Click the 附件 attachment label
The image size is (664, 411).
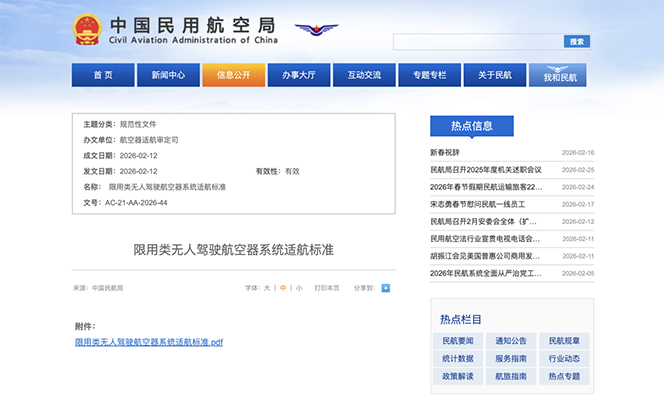click(x=85, y=326)
